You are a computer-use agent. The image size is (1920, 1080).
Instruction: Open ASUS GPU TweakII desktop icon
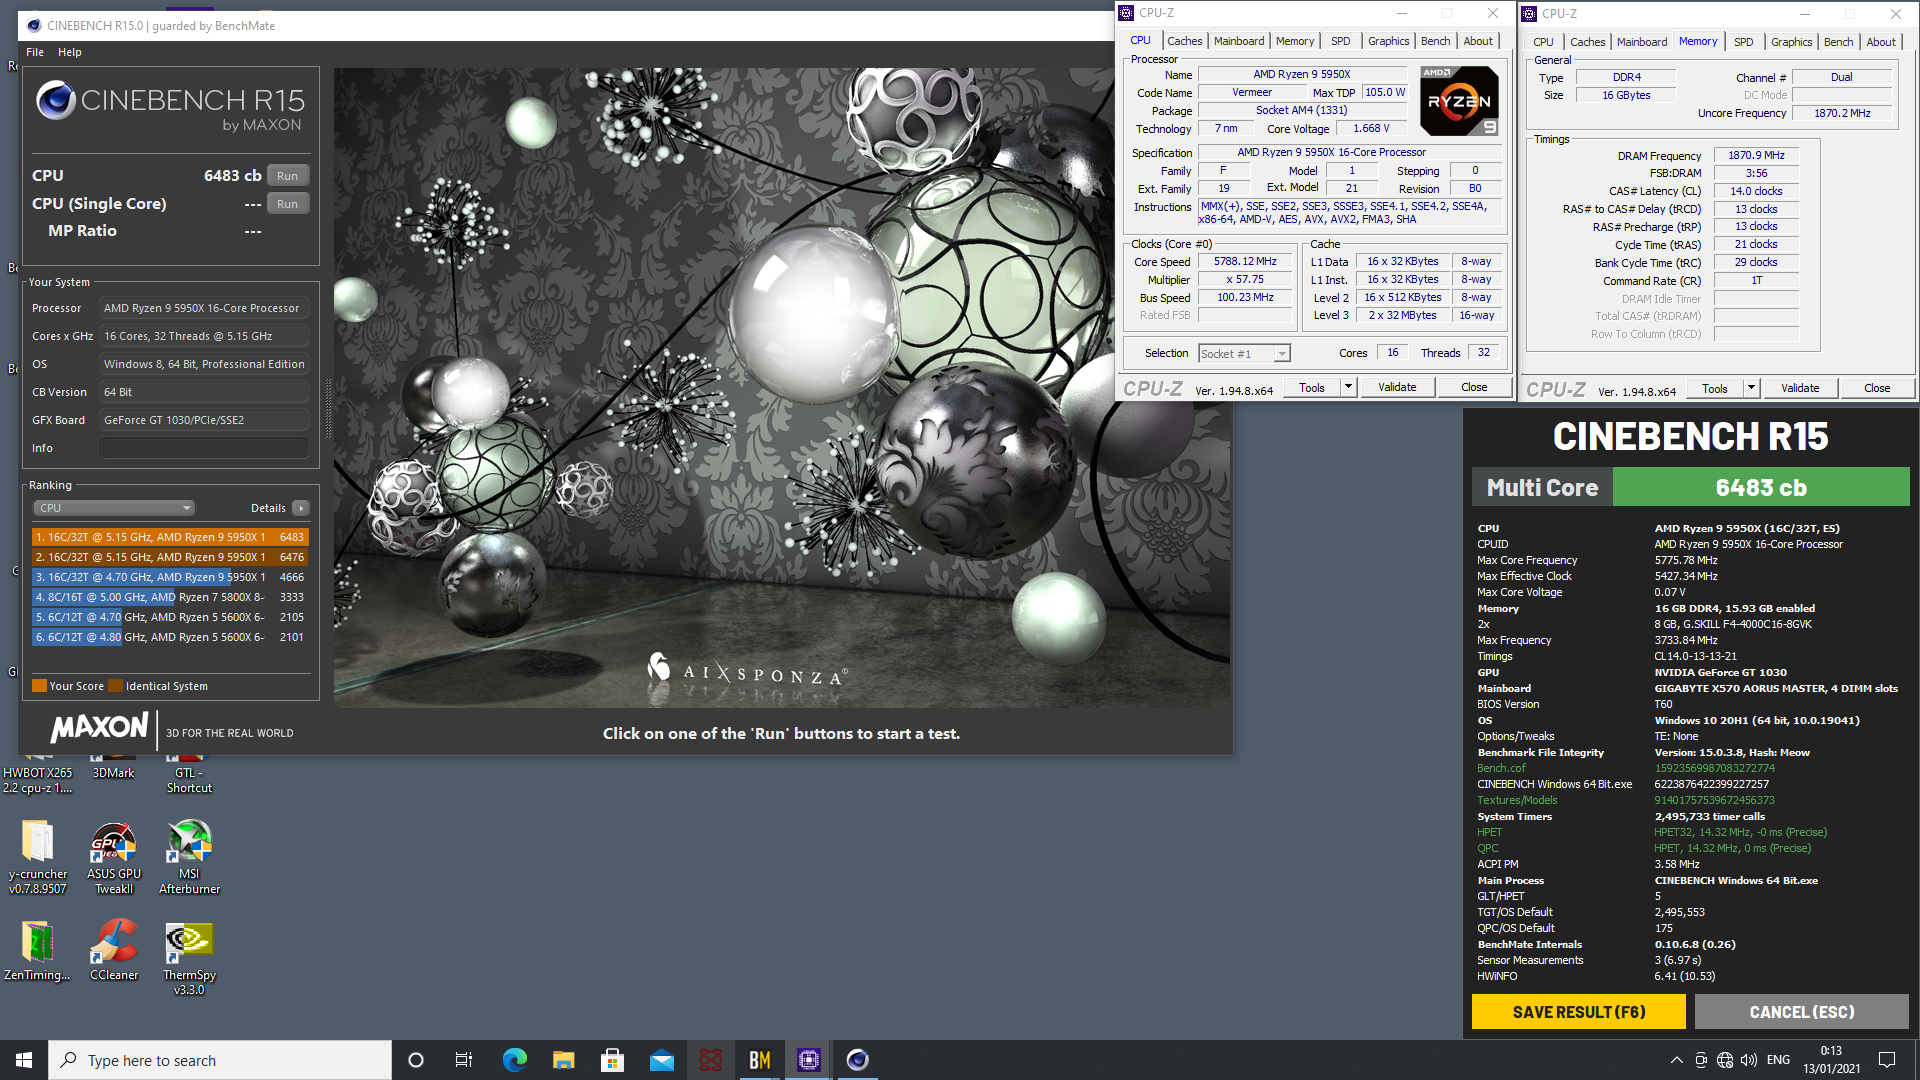[x=114, y=856]
